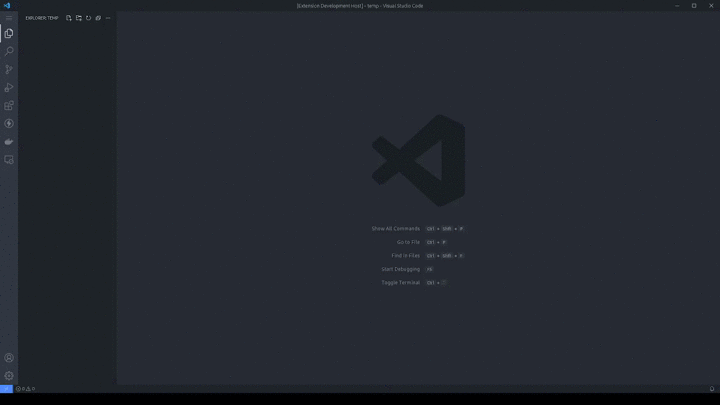Open the lightning bolt activity bar view

pos(9,124)
